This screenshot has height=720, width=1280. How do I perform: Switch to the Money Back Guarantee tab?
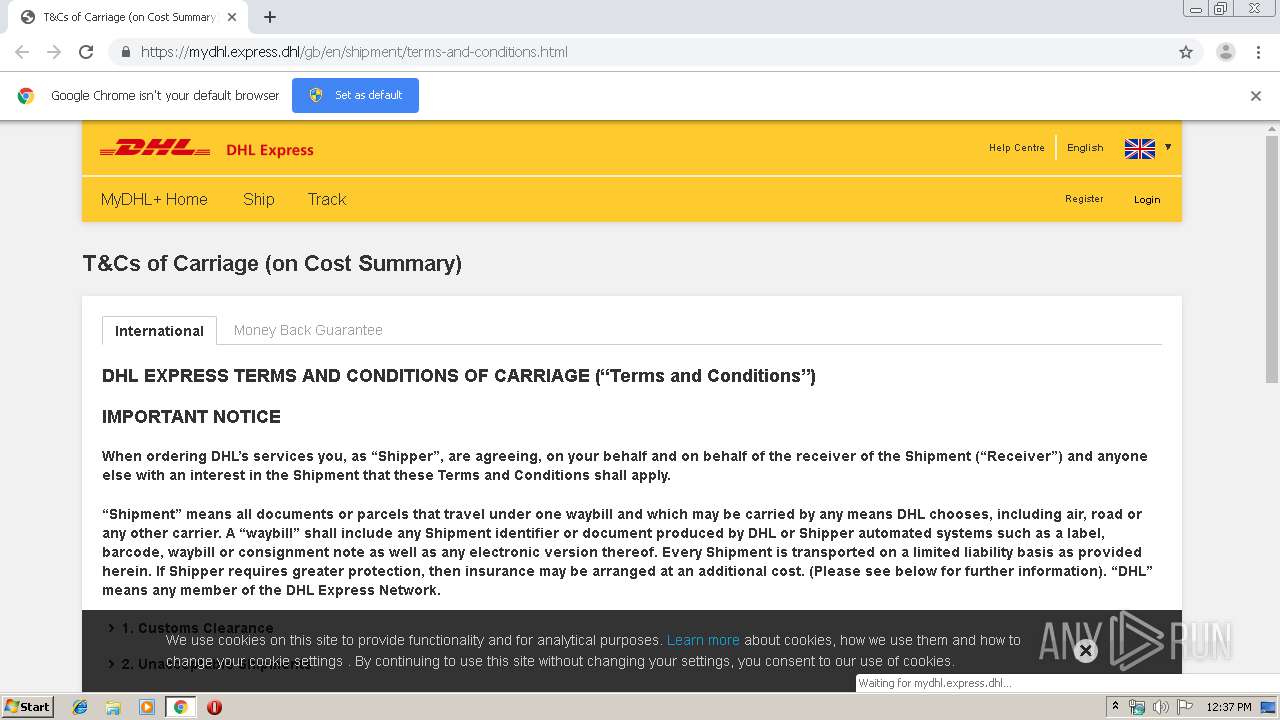(308, 330)
